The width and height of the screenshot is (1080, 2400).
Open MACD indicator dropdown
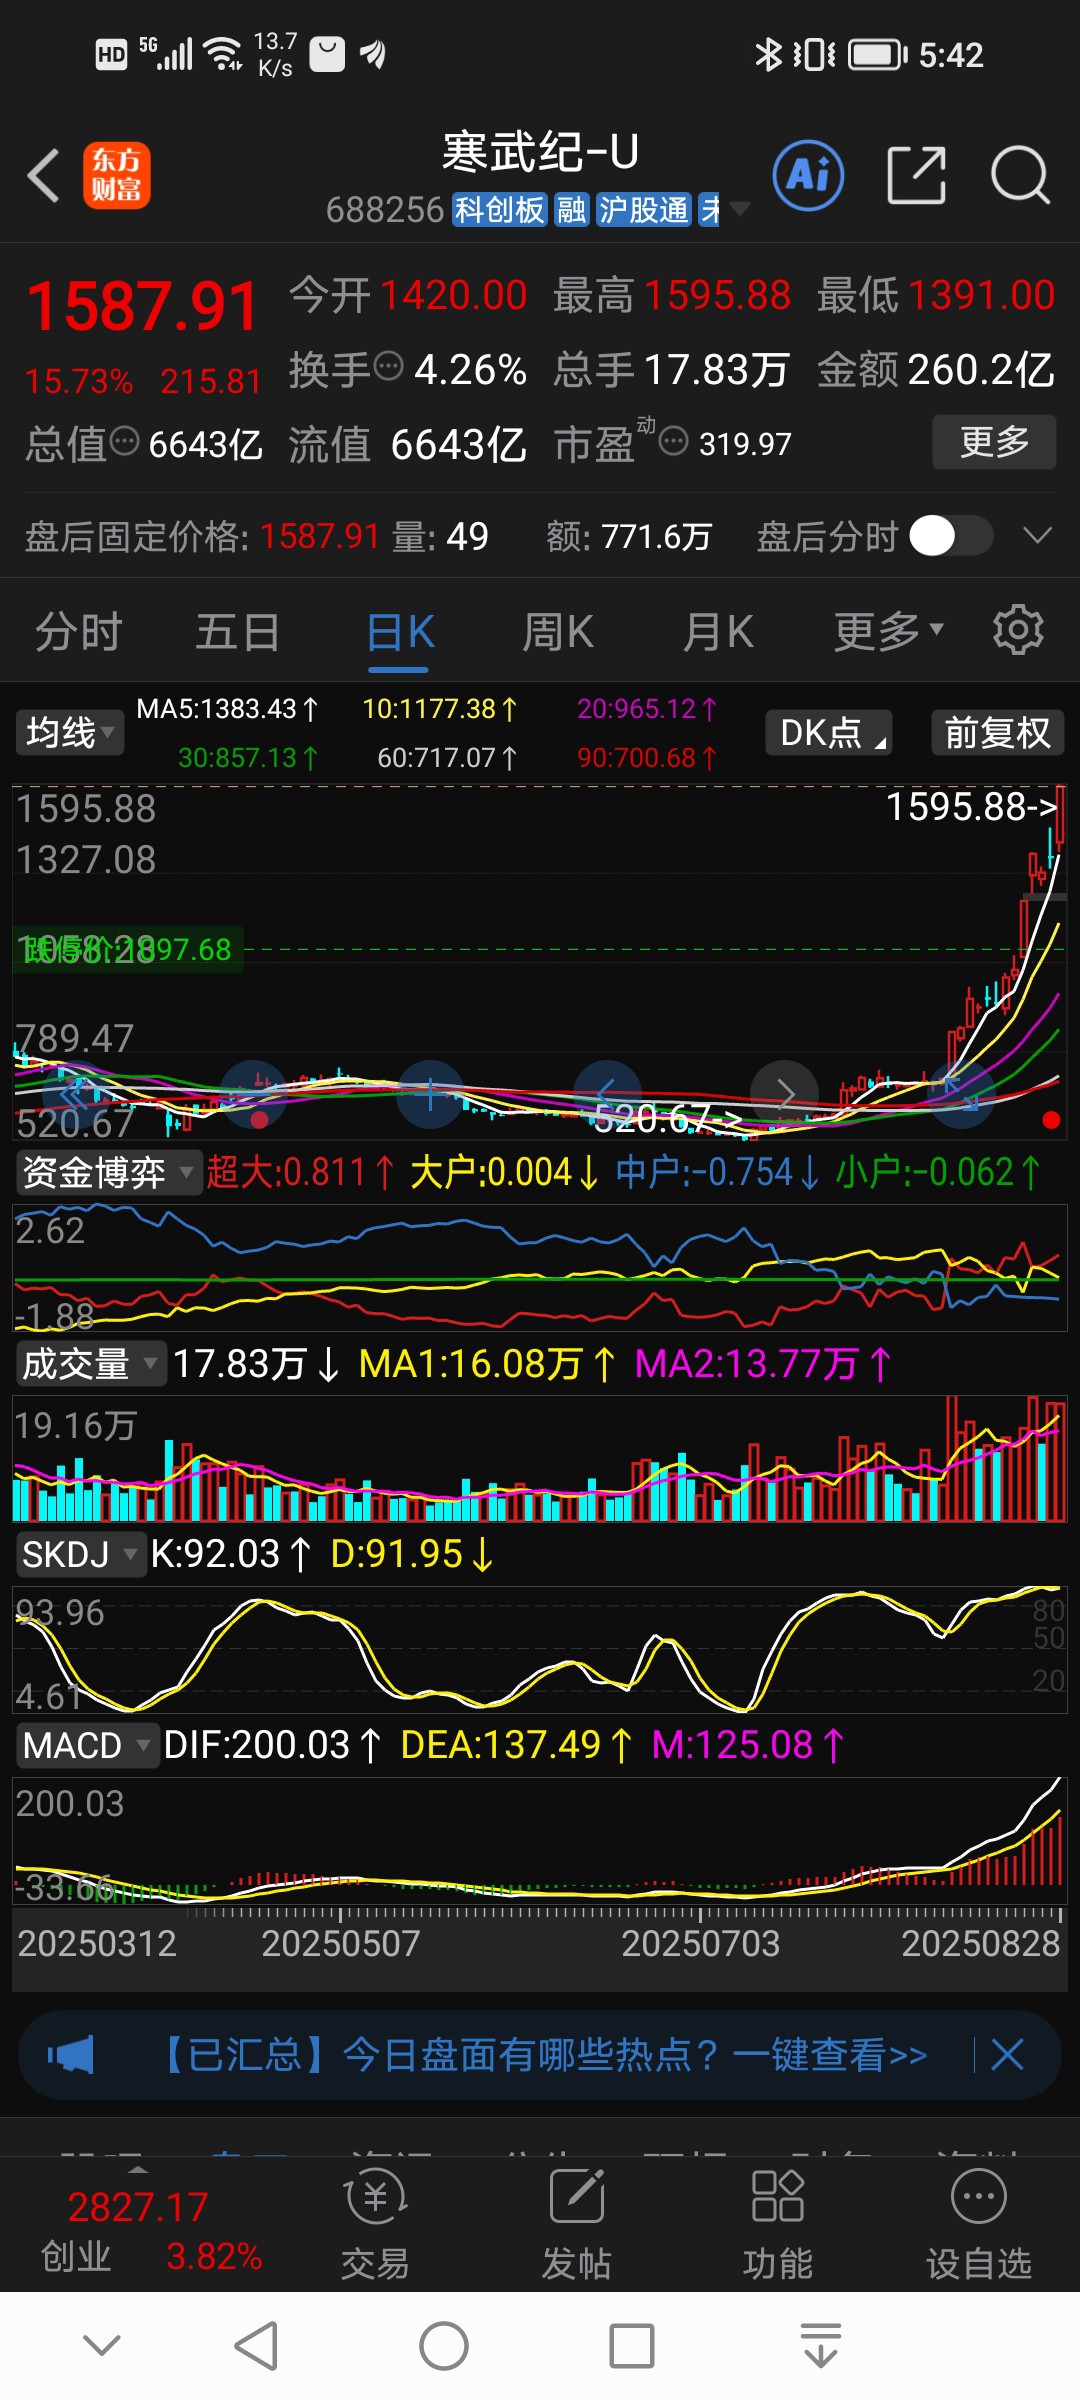click(x=87, y=1745)
